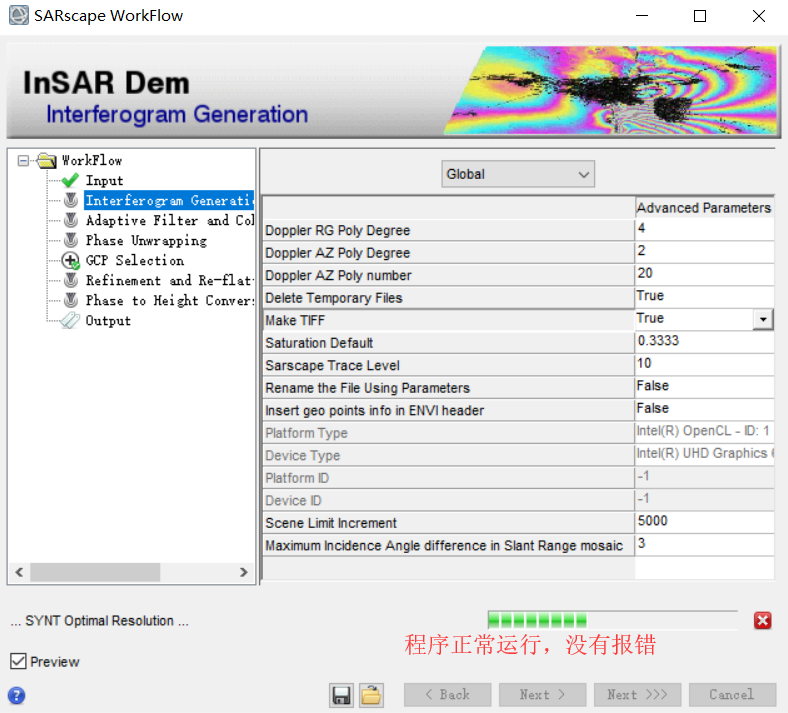The height and width of the screenshot is (713, 788).
Task: Click the Next >>> button
Action: point(637,694)
